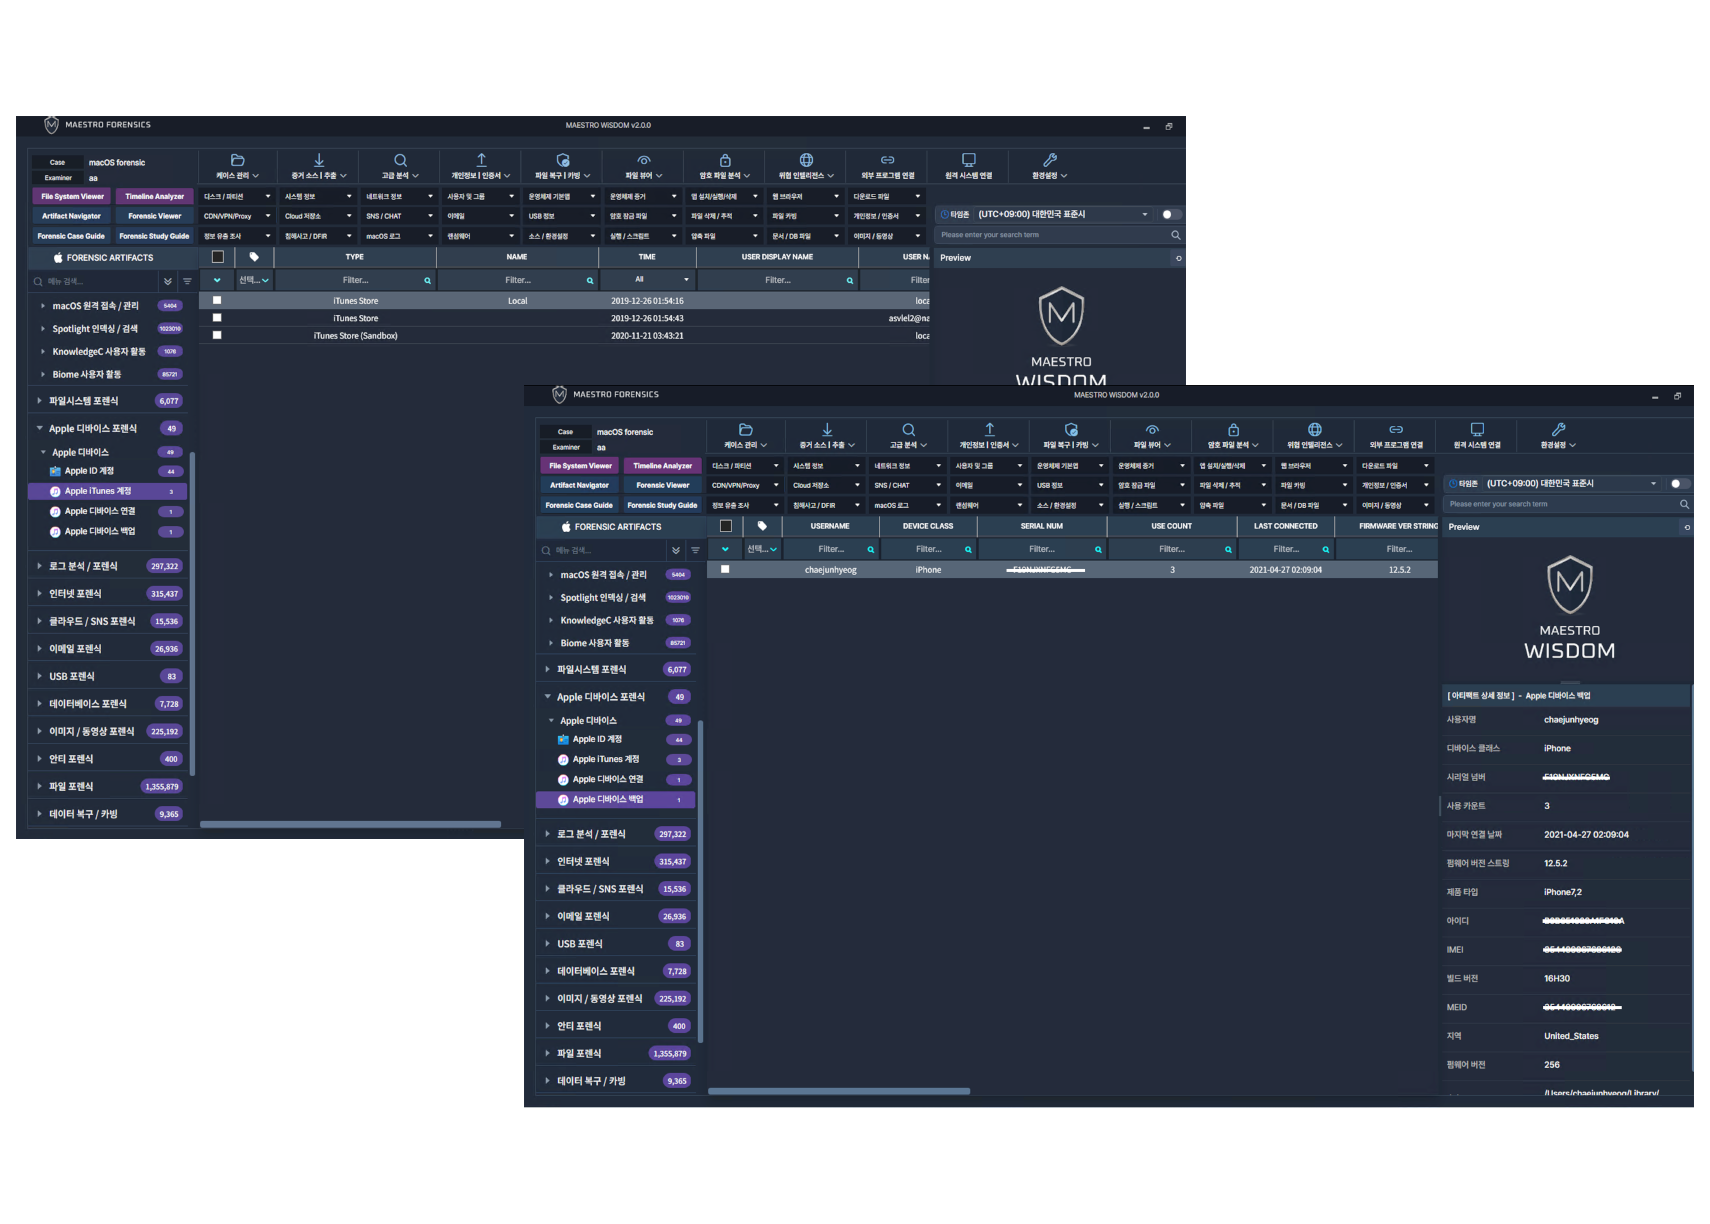Open 디스크 / 파티션 dropdown in front window
This screenshot has width=1710, height=1224.
tap(743, 466)
